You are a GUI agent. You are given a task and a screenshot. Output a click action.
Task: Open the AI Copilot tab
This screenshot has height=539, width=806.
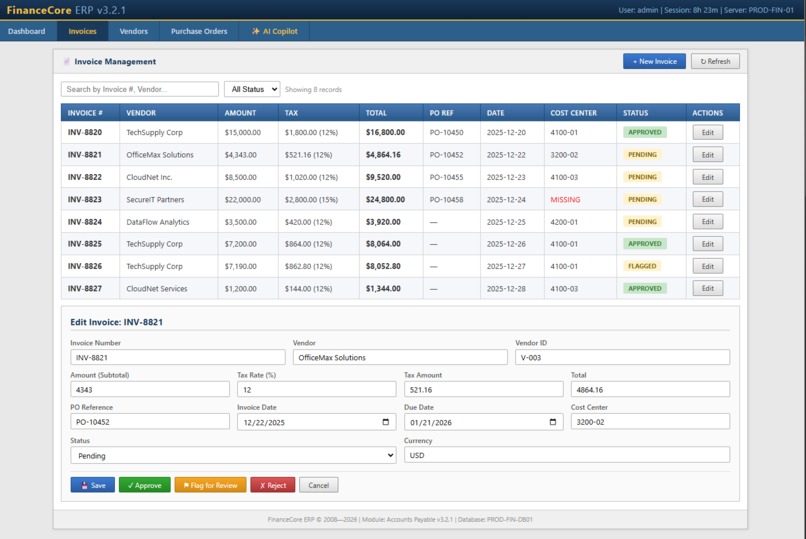pos(274,31)
